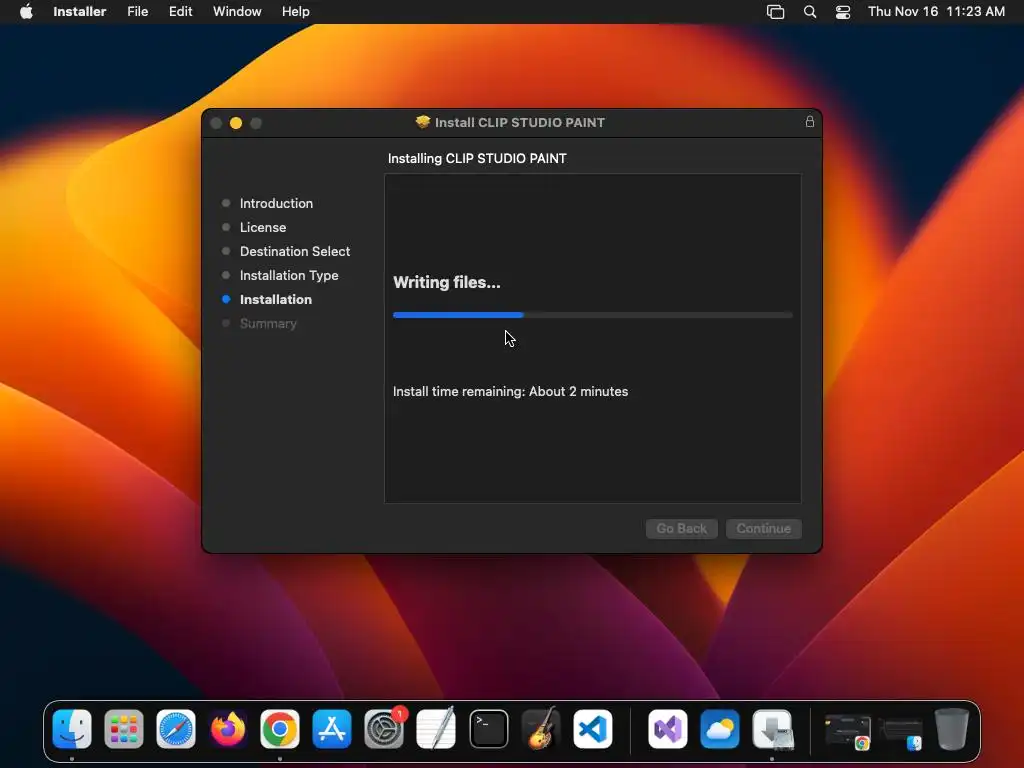
Task: Launch Firefox from the dock
Action: (x=228, y=728)
